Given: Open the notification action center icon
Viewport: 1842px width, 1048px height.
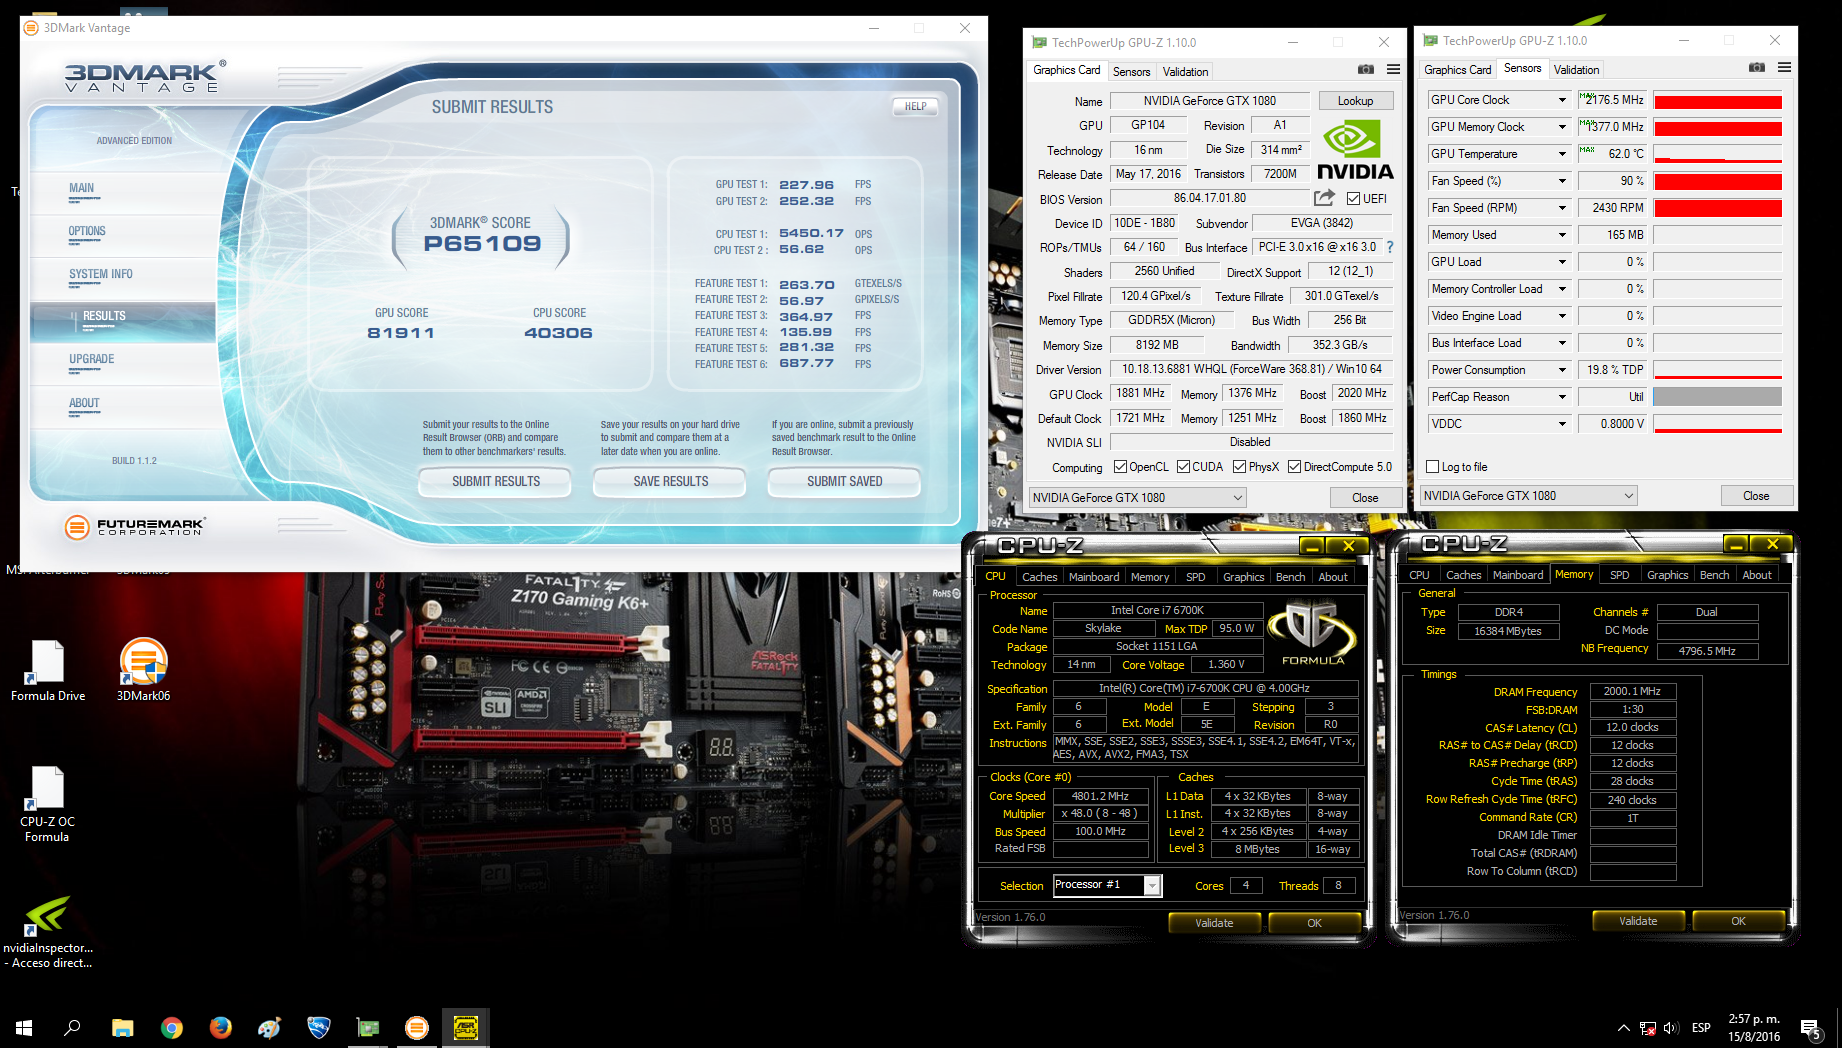Looking at the screenshot, I should pyautogui.click(x=1810, y=1028).
